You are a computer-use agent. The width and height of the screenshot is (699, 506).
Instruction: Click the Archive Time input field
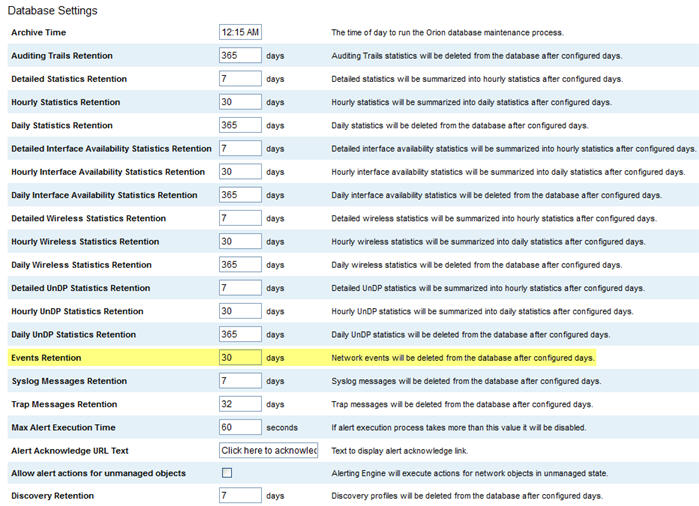tap(240, 32)
